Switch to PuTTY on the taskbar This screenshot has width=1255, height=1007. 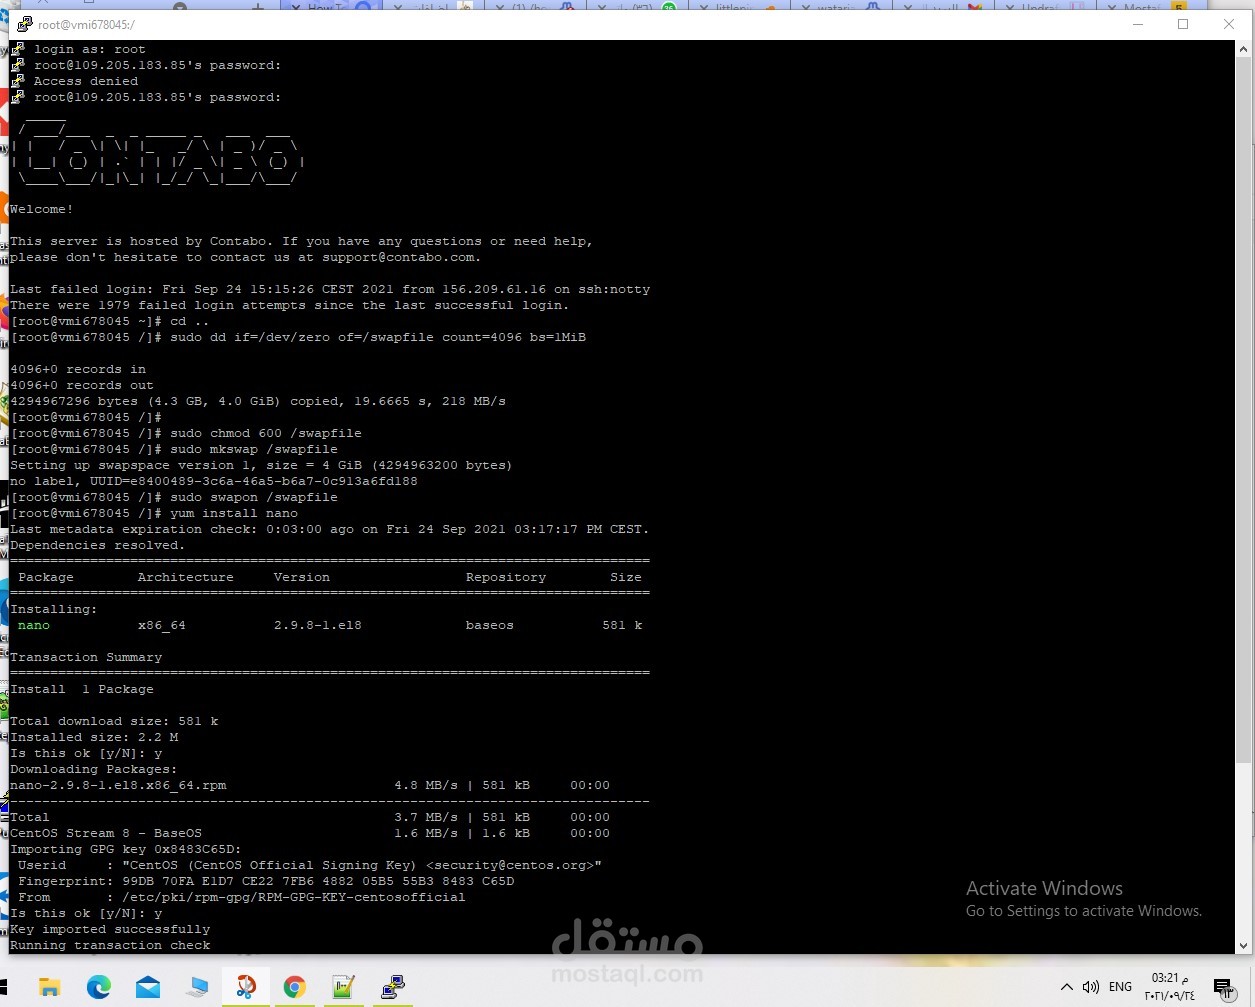coord(392,987)
